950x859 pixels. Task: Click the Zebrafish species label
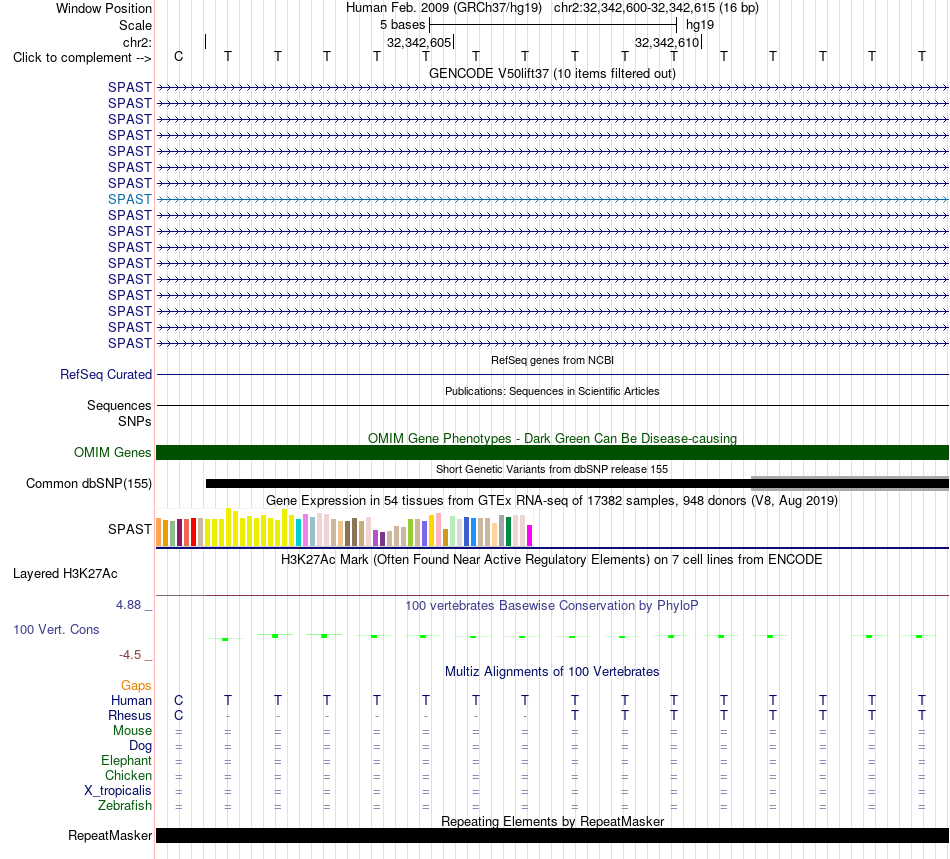point(125,806)
